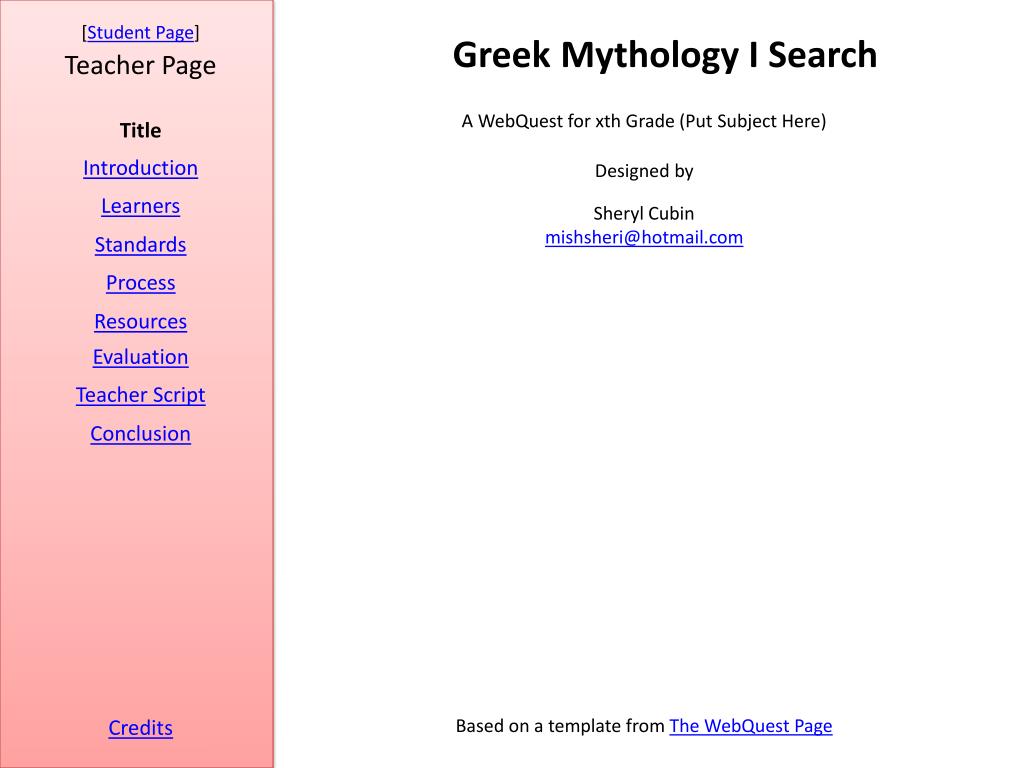Viewport: 1024px width, 768px height.
Task: Go to Teacher Script
Action: coord(140,395)
